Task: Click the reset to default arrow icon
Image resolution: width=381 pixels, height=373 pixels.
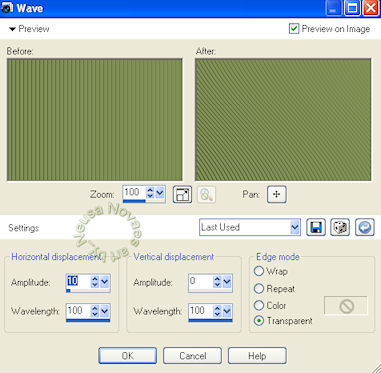Action: pyautogui.click(x=364, y=227)
